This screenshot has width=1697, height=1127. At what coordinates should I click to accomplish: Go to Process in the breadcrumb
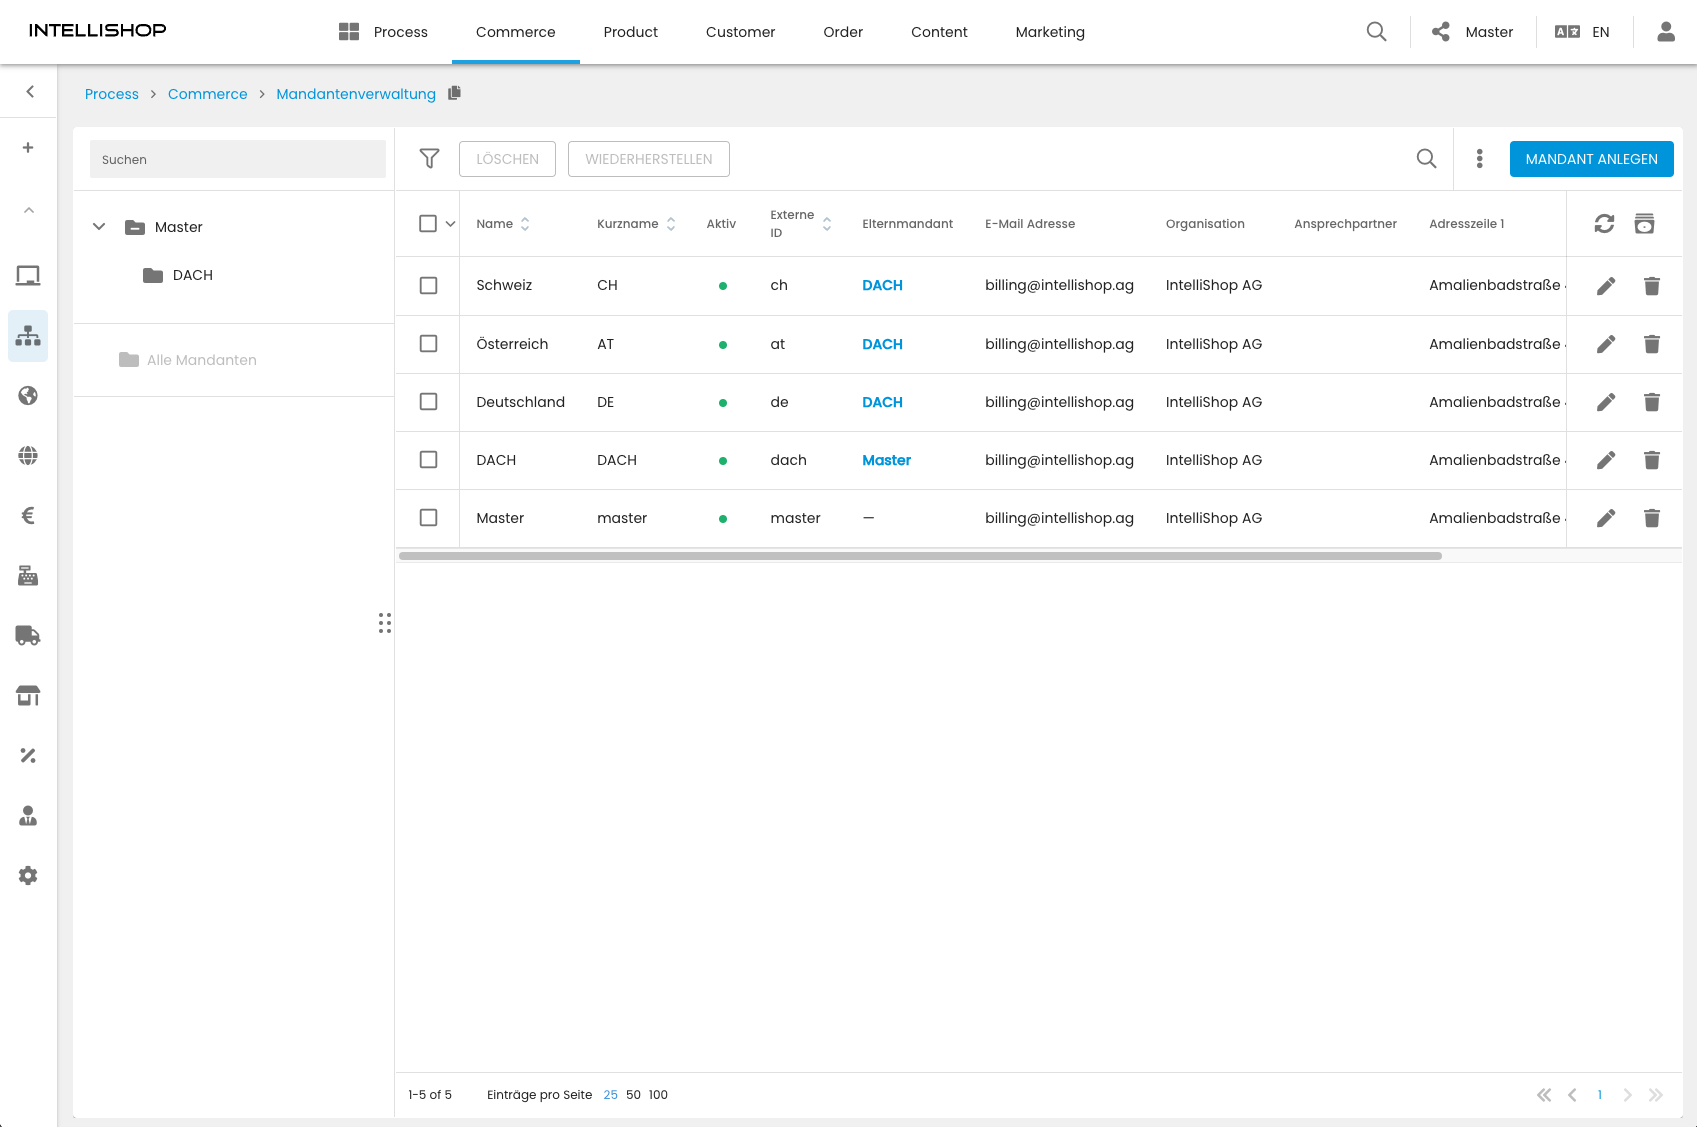(112, 94)
